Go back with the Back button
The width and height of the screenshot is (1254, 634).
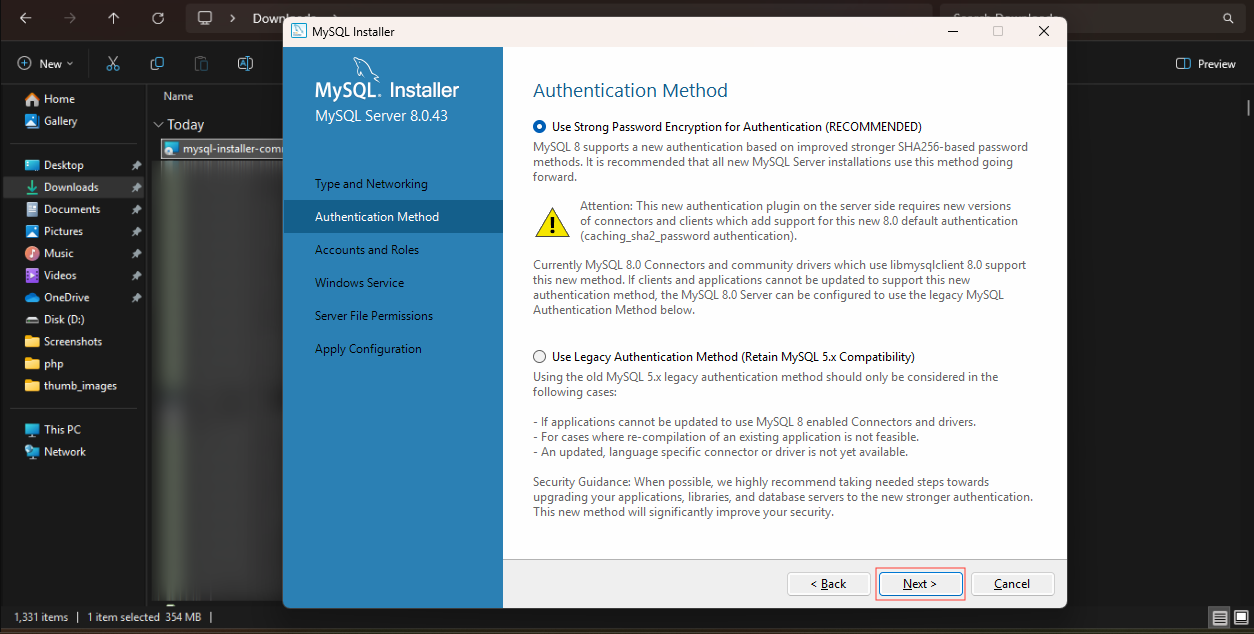[x=828, y=584]
